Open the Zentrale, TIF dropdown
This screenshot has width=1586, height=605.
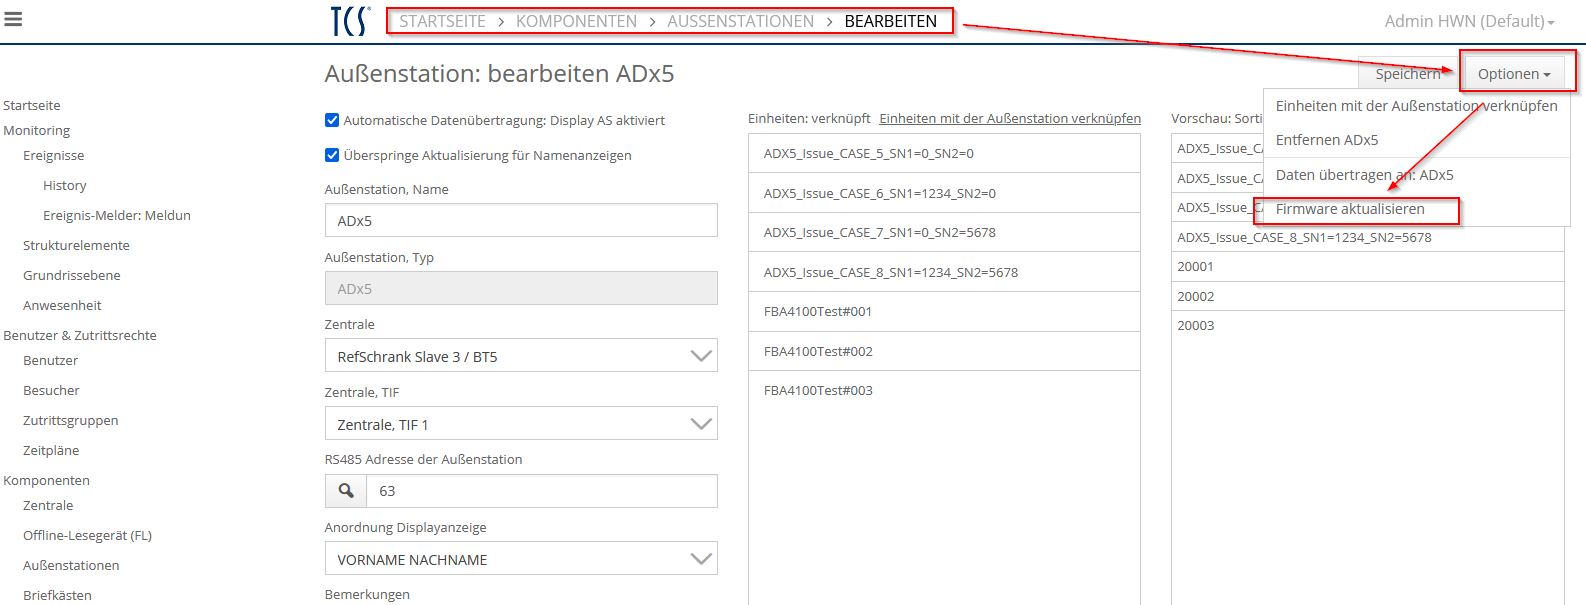click(521, 424)
